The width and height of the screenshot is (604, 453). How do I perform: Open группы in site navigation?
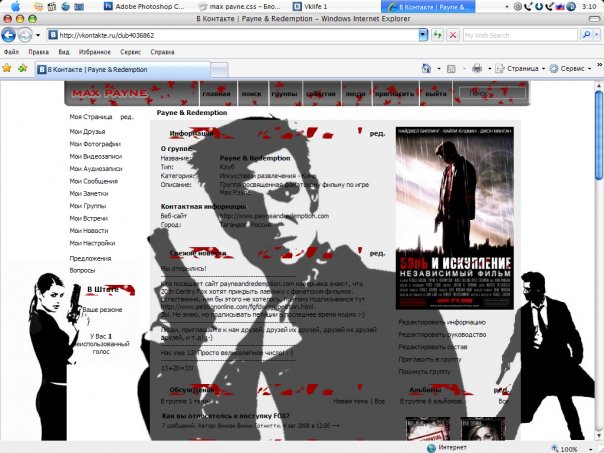284,94
